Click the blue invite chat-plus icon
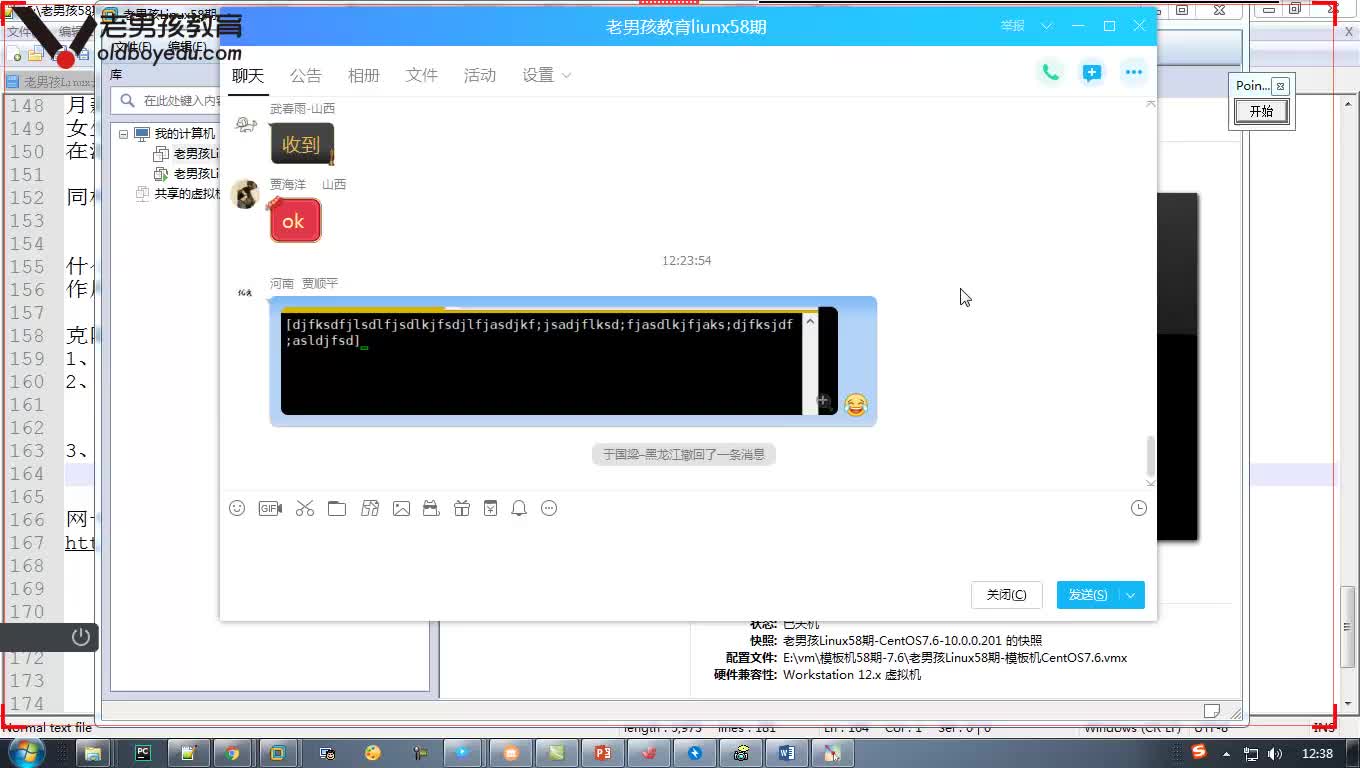Image resolution: width=1360 pixels, height=768 pixels. point(1092,72)
